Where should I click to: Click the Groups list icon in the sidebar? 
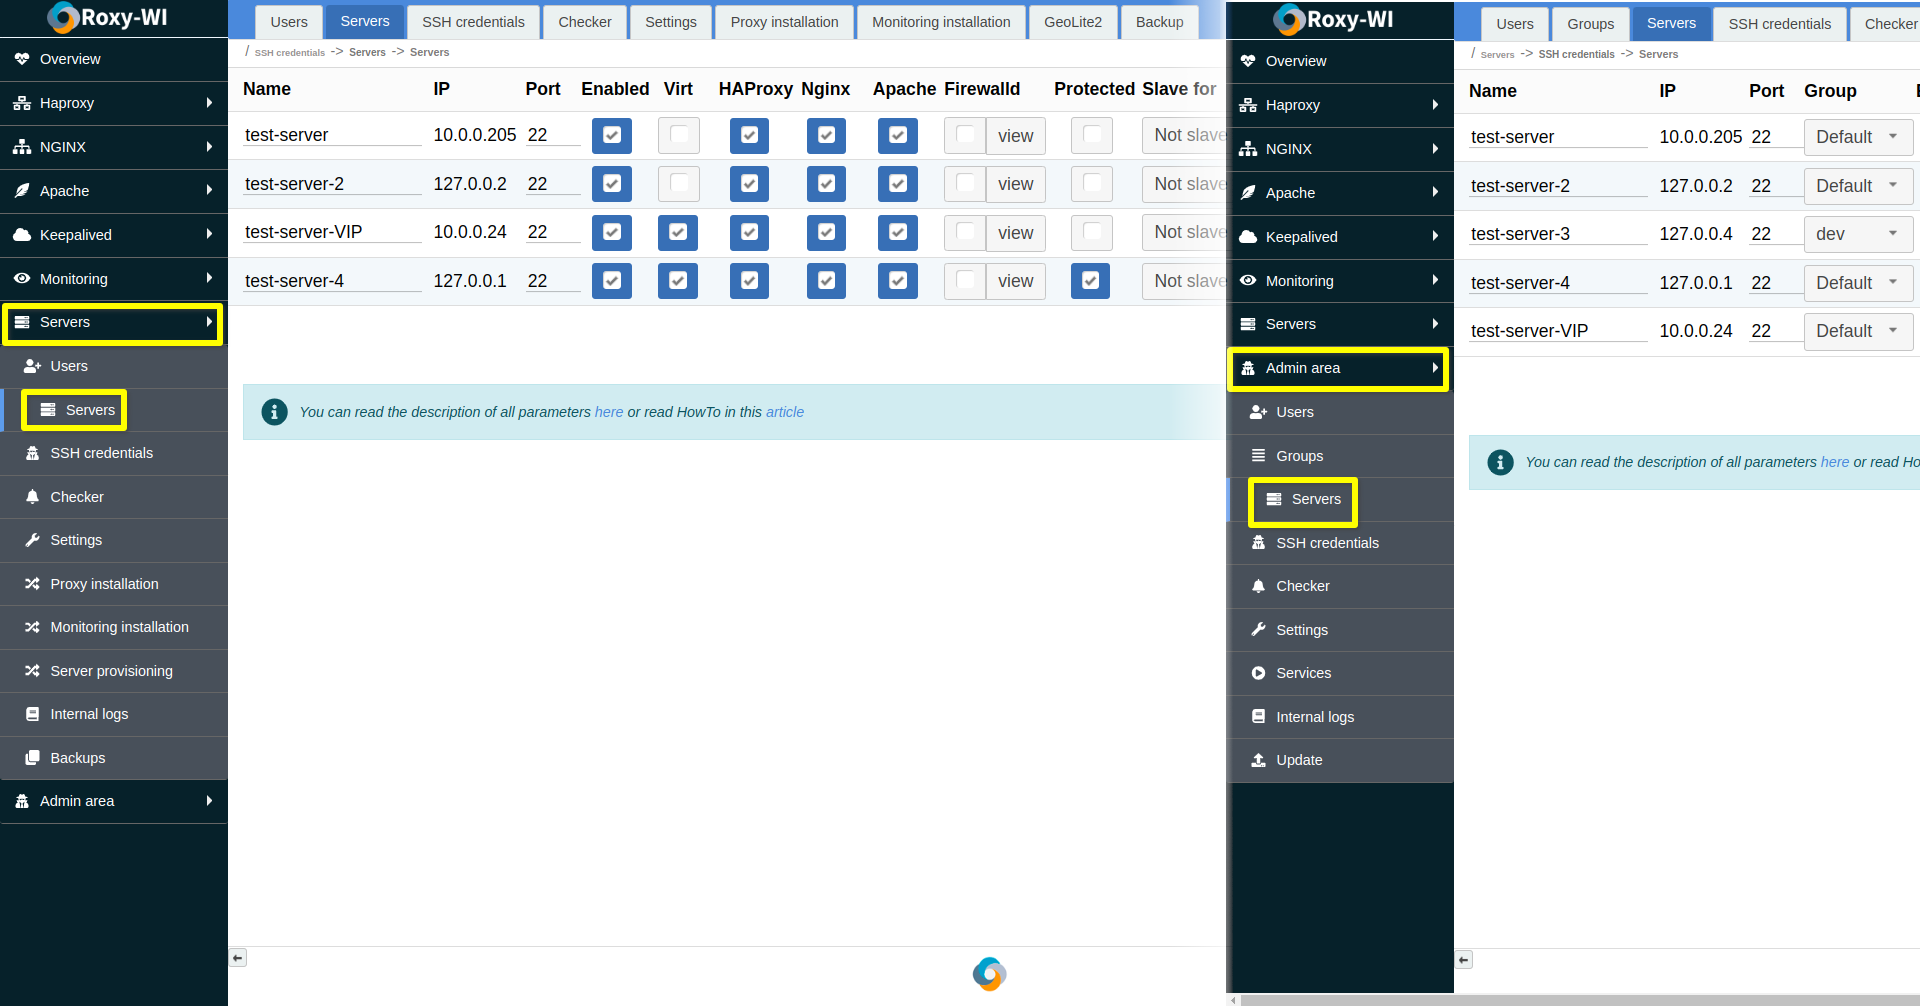[1258, 456]
